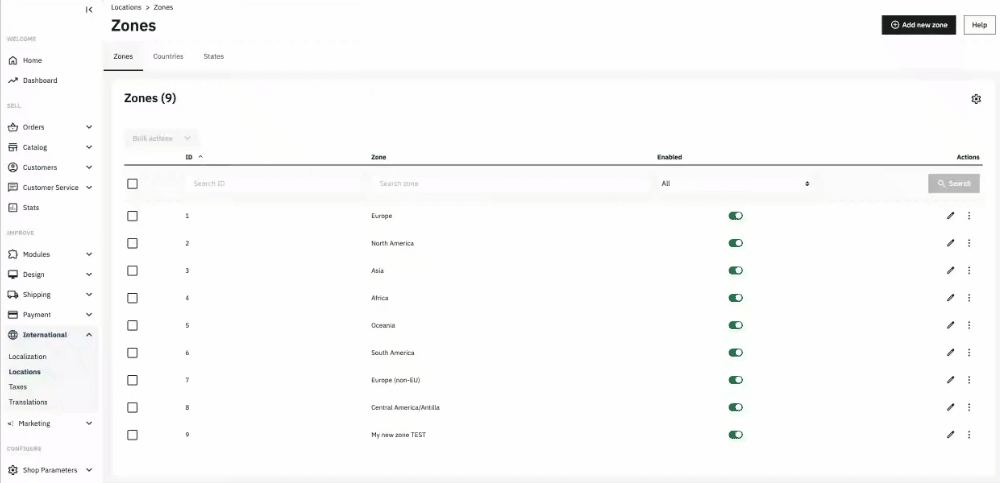Viewport: 1000px width, 483px height.
Task: Disable the Europe zone toggle
Action: 735,216
